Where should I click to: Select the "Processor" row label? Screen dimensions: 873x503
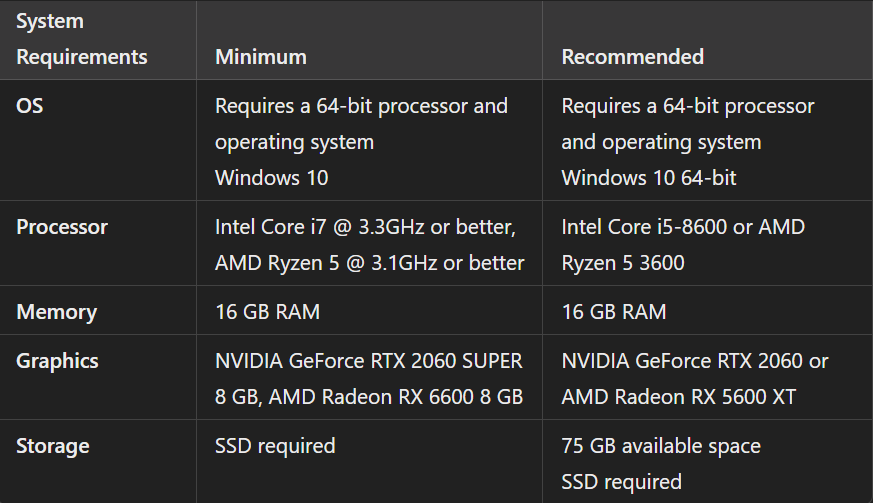point(62,227)
